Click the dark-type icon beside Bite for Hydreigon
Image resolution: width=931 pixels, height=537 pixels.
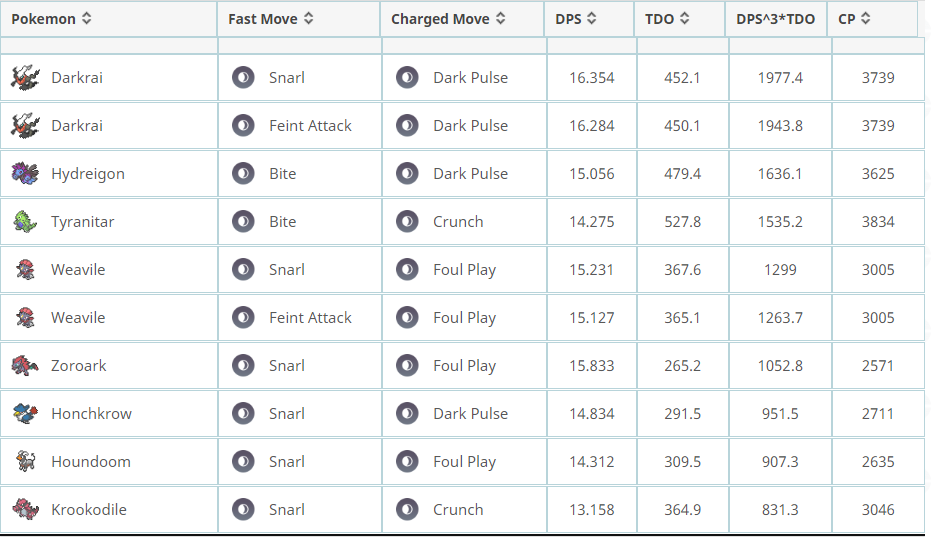click(243, 173)
